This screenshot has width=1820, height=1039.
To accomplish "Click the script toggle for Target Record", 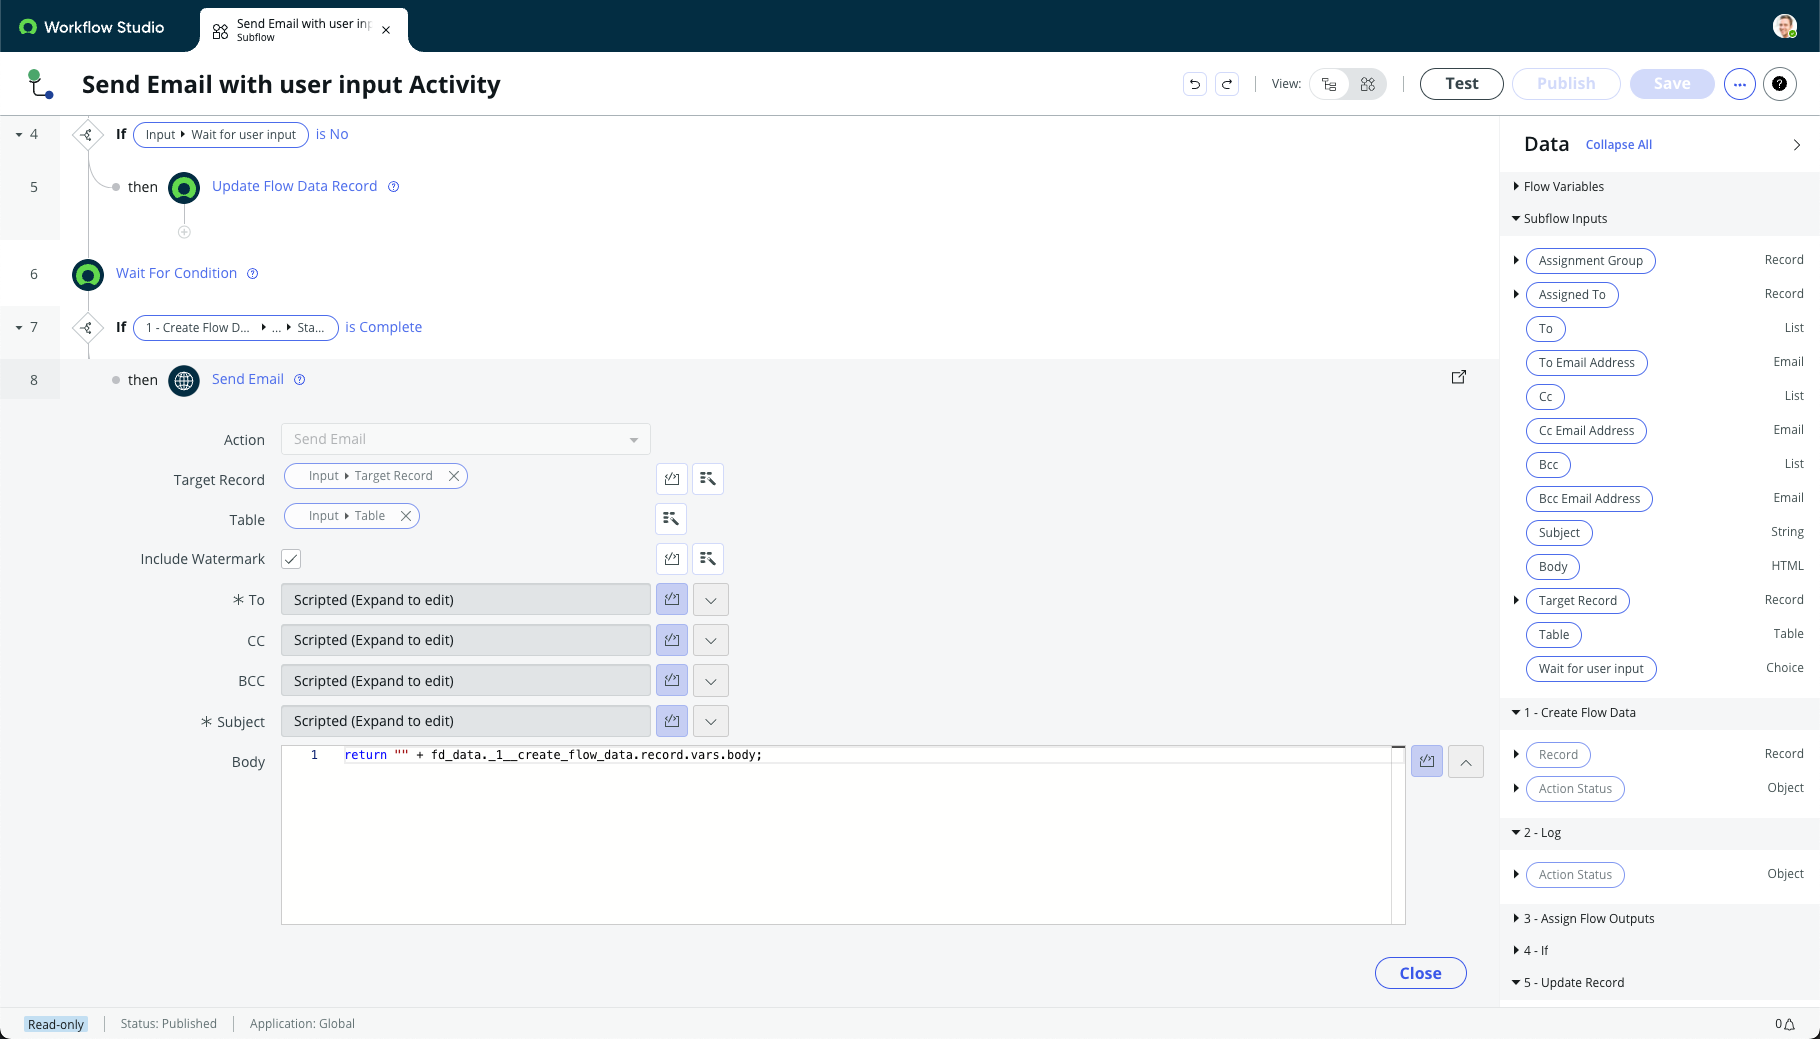I will point(672,479).
